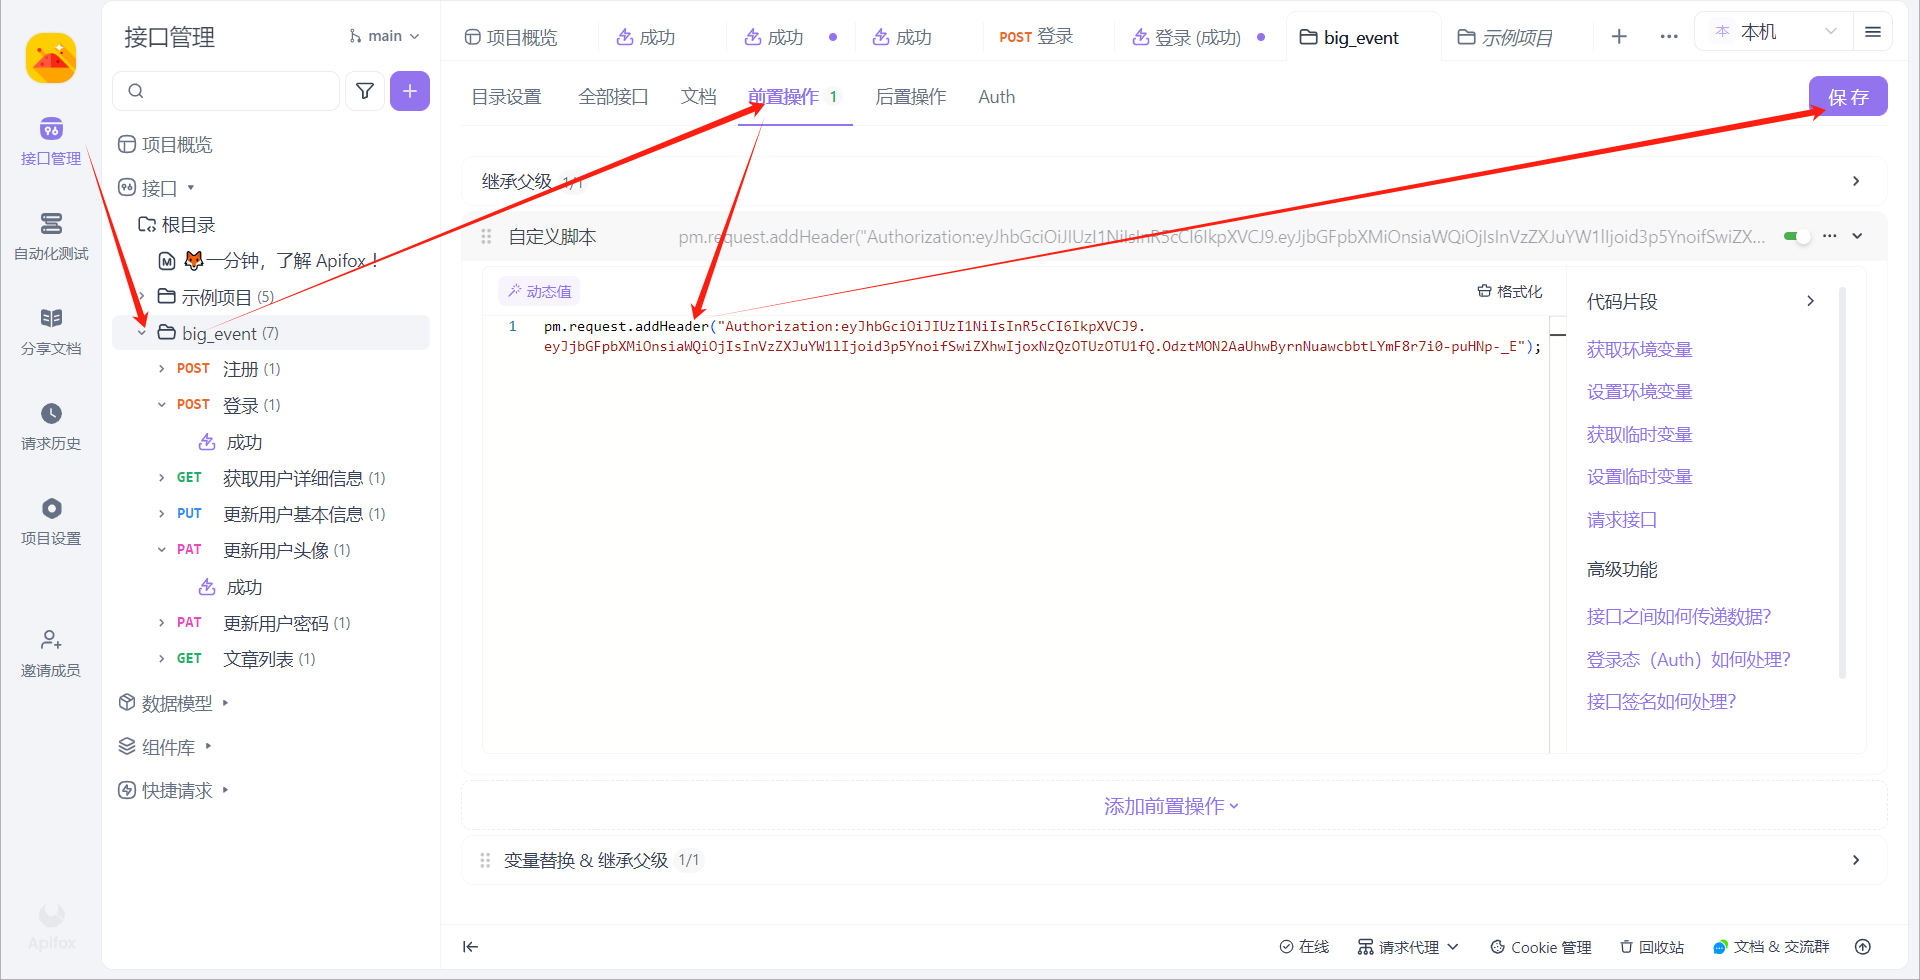Viewport: 1920px width, 980px height.
Task: Click the sidebar search input field
Action: pos(226,91)
